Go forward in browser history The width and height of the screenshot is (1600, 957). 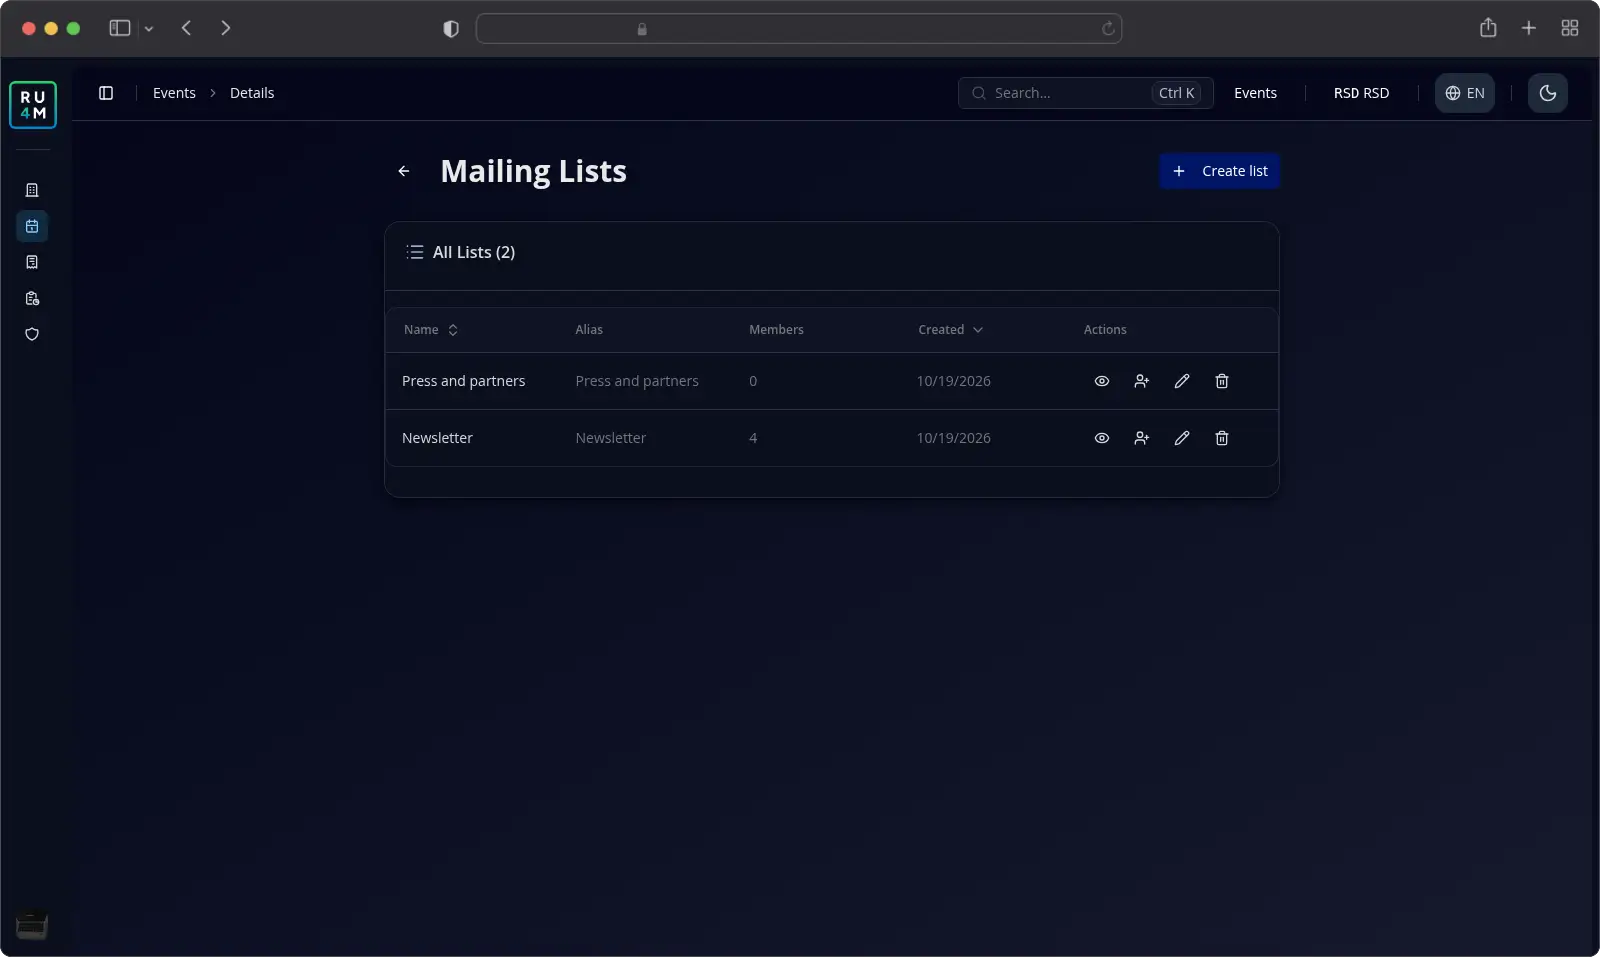225,28
